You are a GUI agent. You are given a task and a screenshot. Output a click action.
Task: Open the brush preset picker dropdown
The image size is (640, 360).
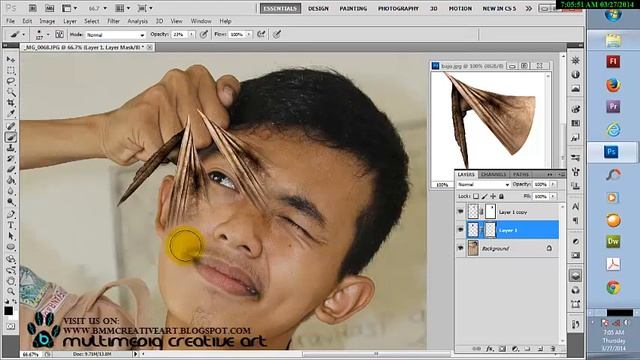click(x=48, y=35)
